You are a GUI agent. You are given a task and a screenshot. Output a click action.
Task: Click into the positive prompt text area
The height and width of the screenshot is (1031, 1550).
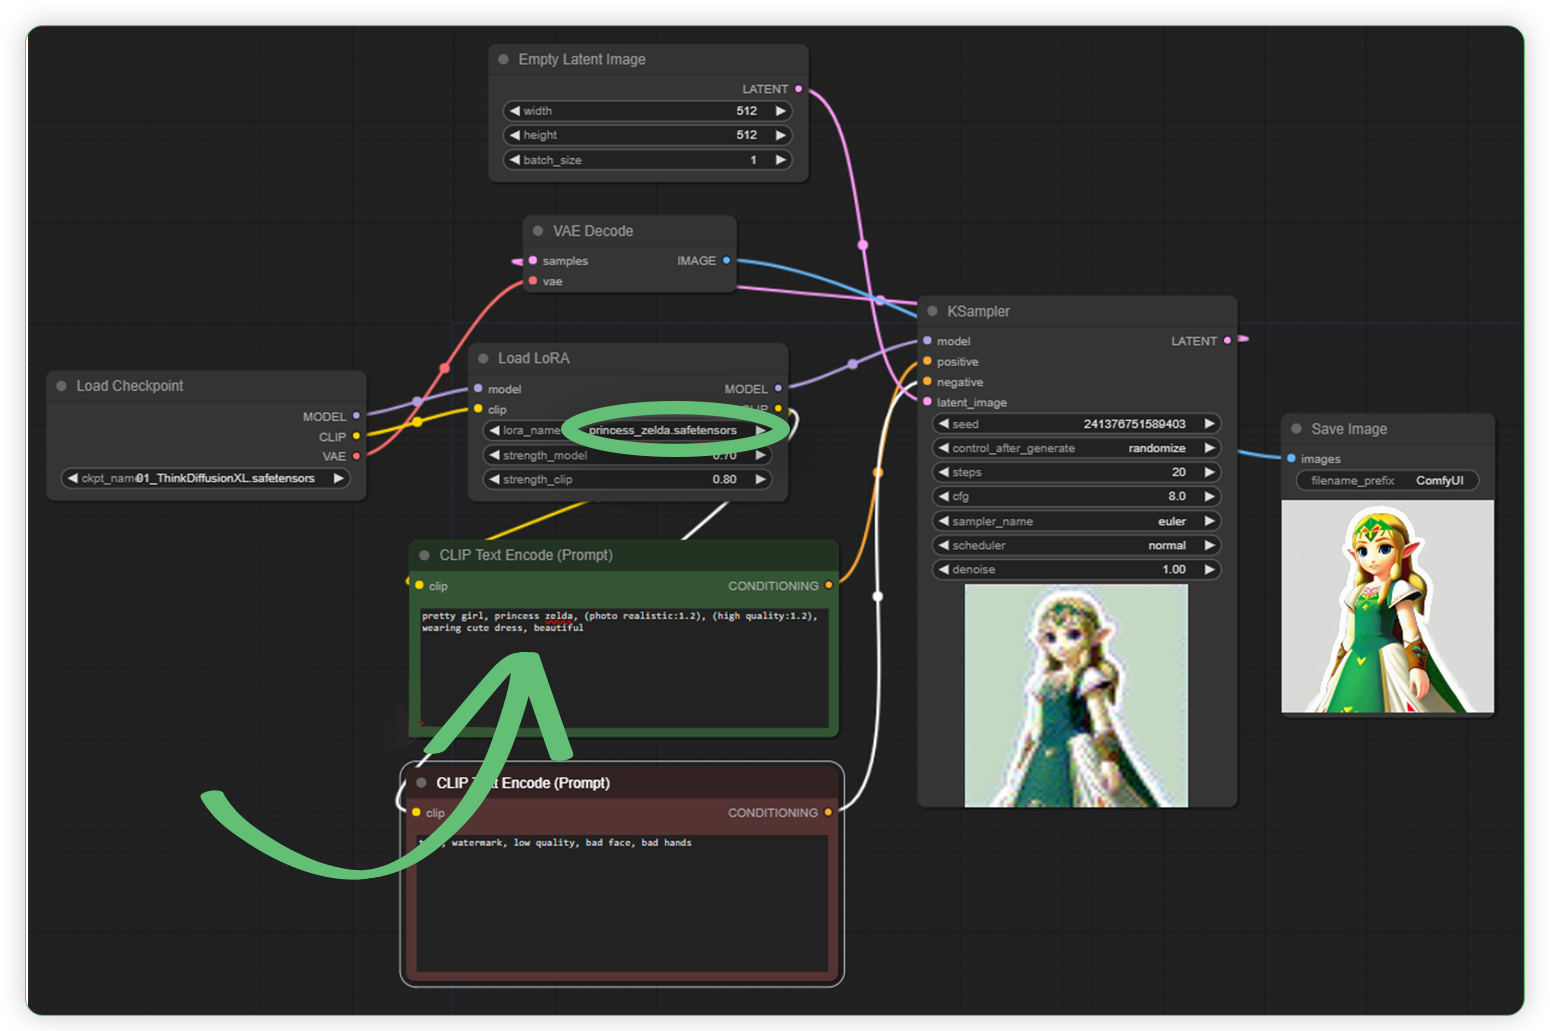point(625,667)
